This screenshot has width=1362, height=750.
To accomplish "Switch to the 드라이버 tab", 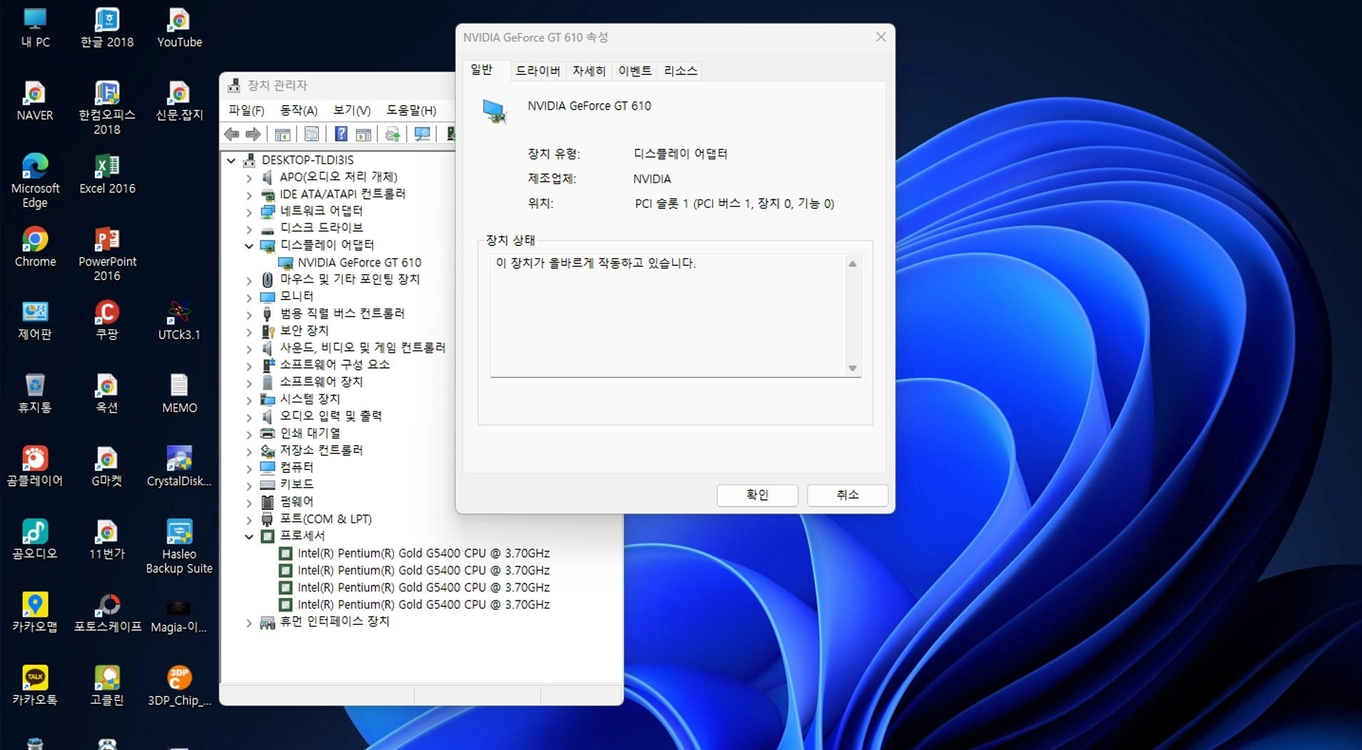I will pos(538,71).
